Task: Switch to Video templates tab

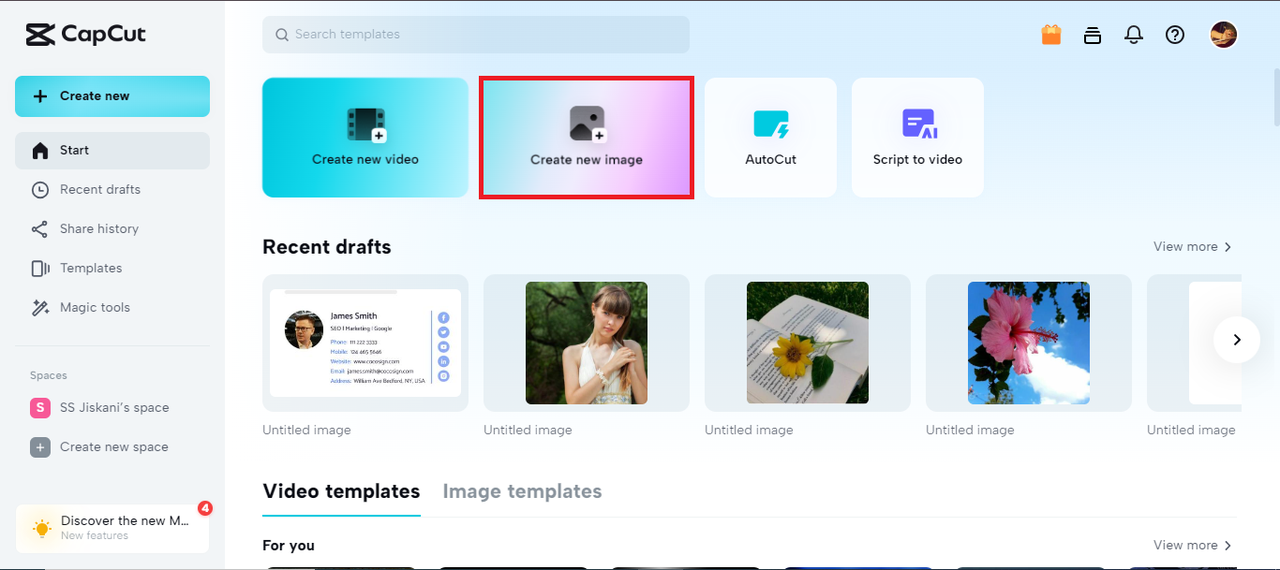Action: 341,491
